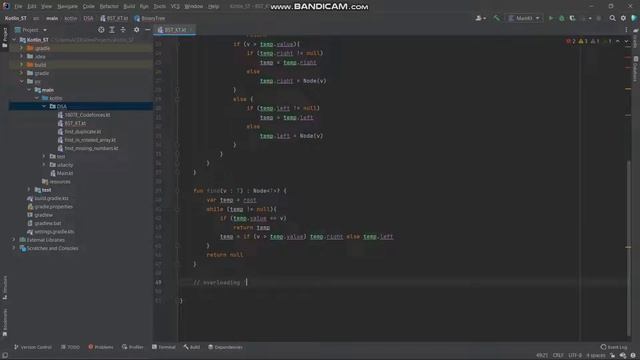Image resolution: width=640 pixels, height=360 pixels.
Task: Click the Search Everywhere magnifier icon
Action: 612,18
